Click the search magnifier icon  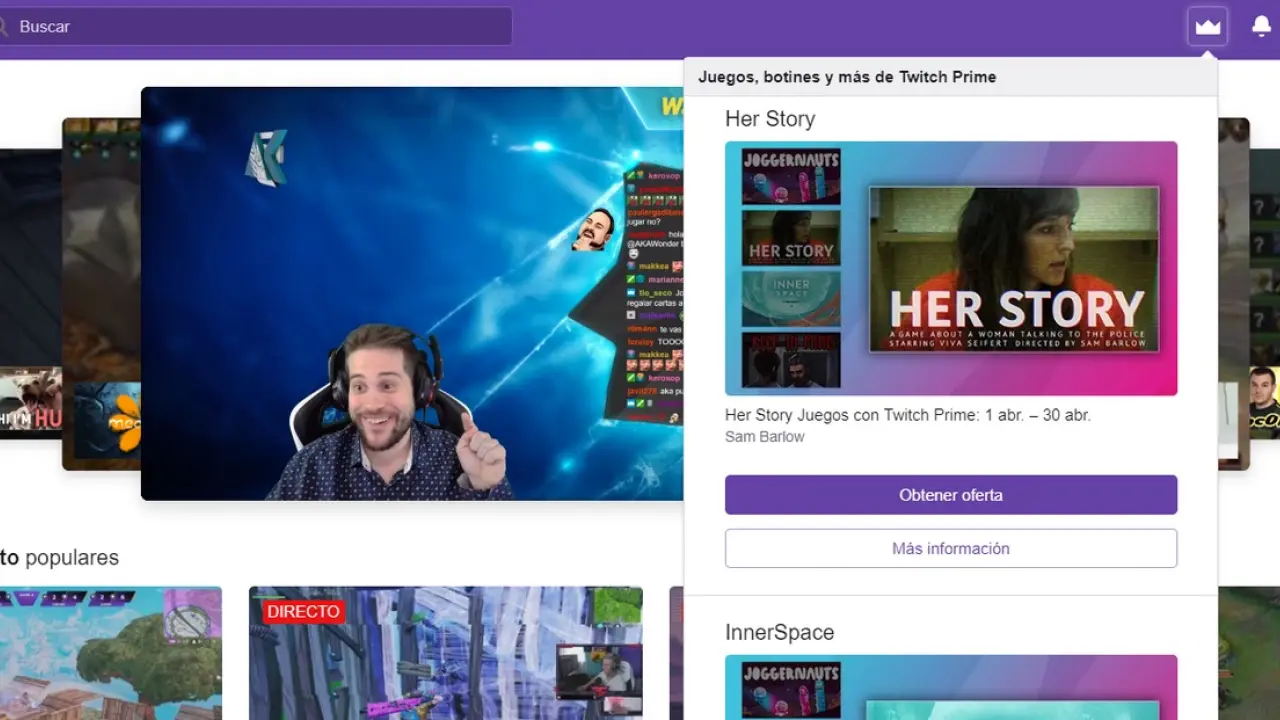[3, 27]
